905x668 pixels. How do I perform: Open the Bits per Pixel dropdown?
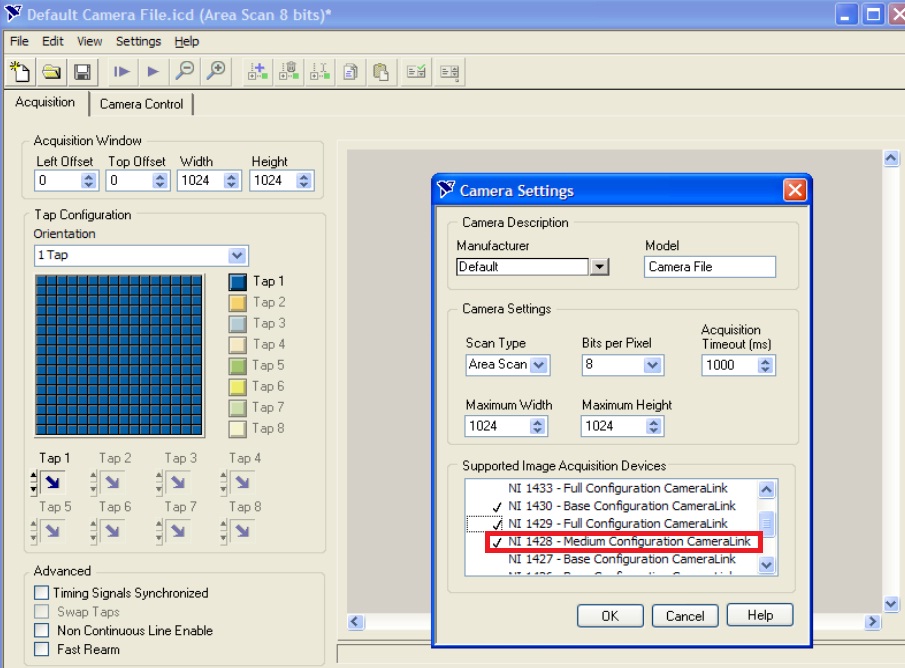click(653, 365)
